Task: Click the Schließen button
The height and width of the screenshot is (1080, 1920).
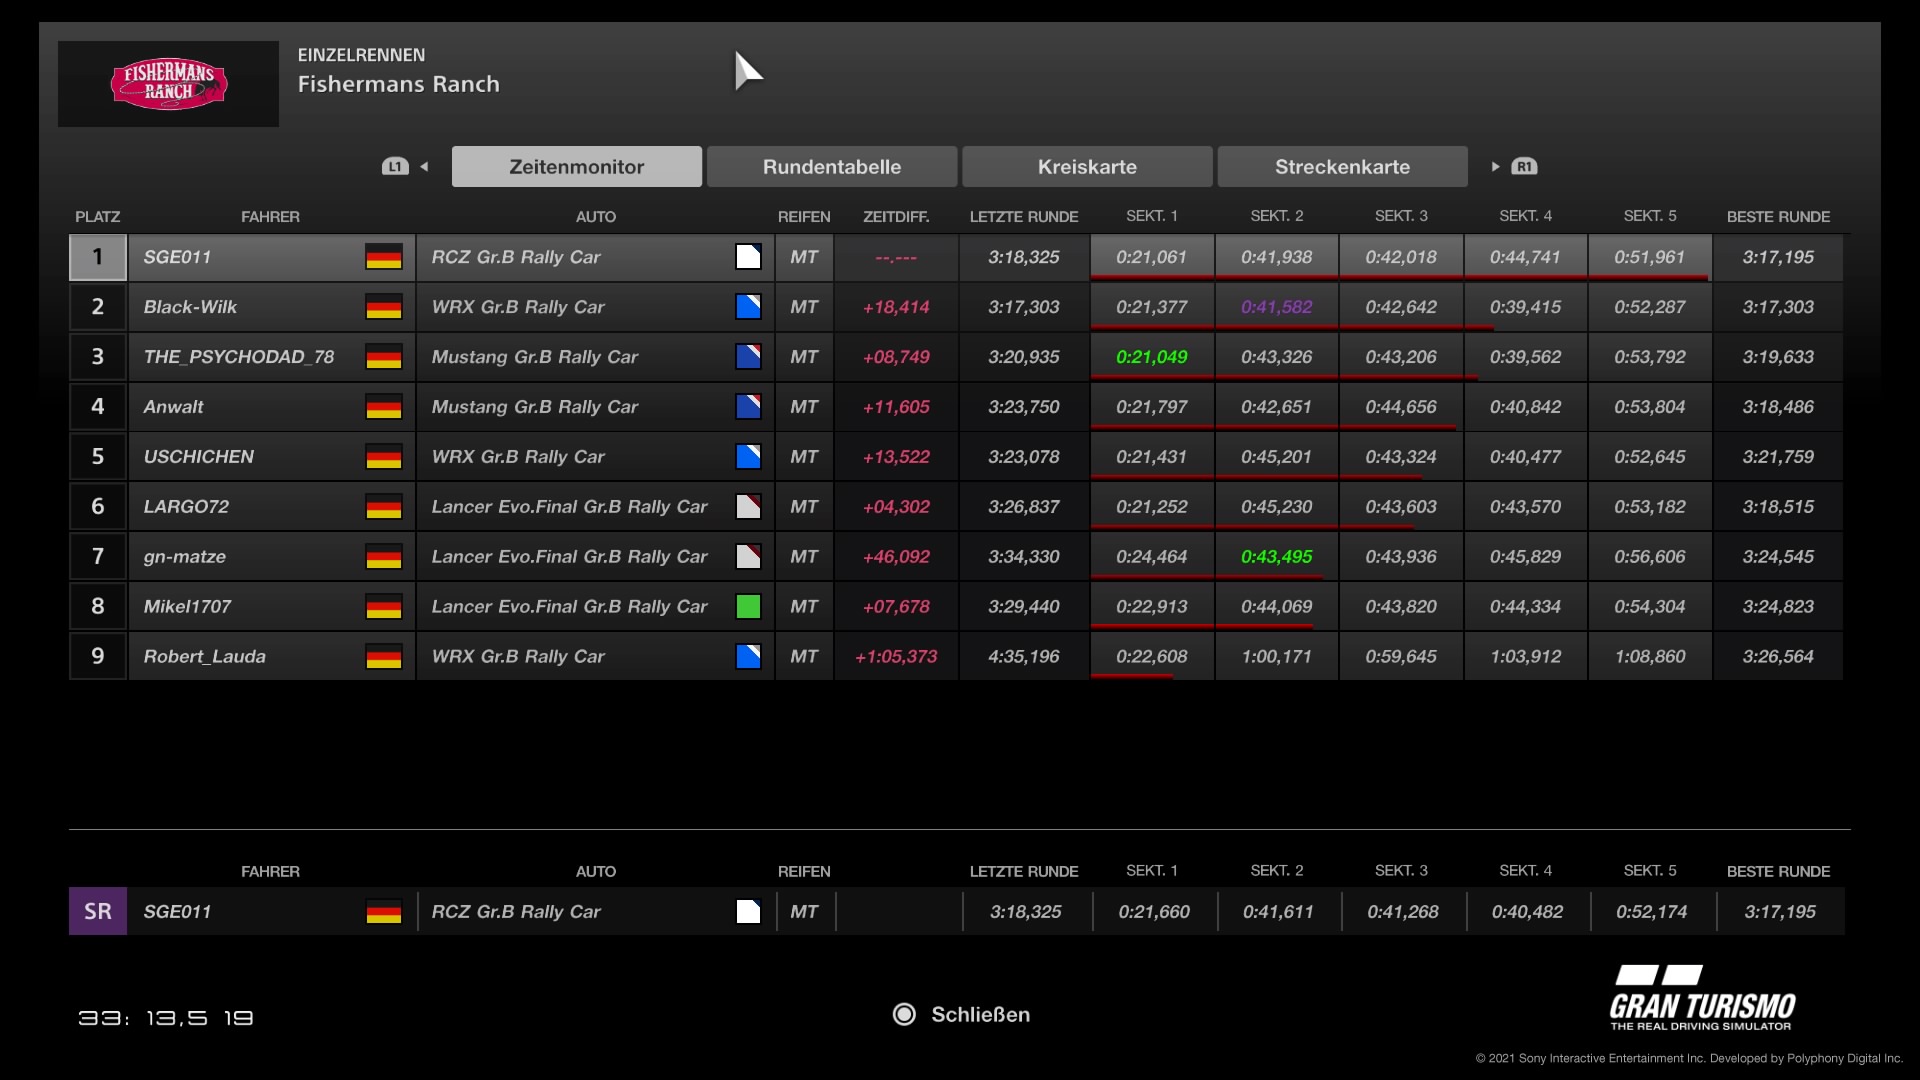Action: click(979, 1015)
